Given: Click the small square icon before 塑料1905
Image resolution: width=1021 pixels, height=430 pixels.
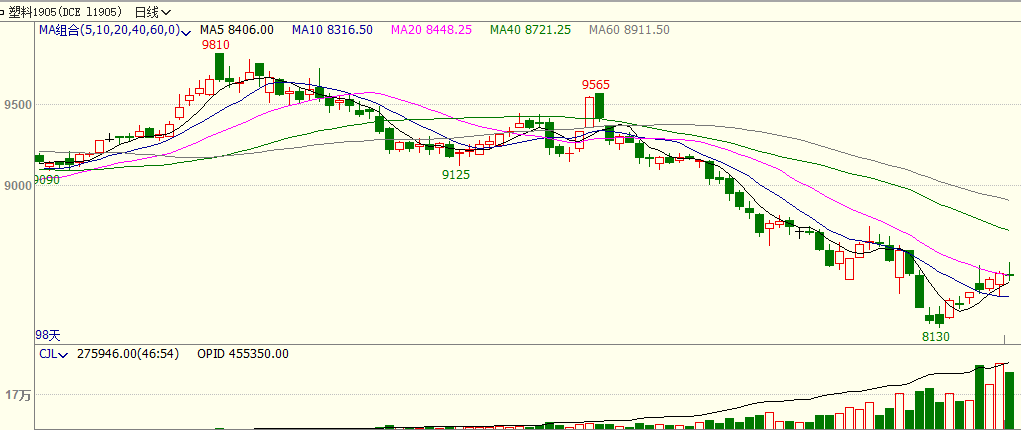Looking at the screenshot, I should [x=3, y=12].
